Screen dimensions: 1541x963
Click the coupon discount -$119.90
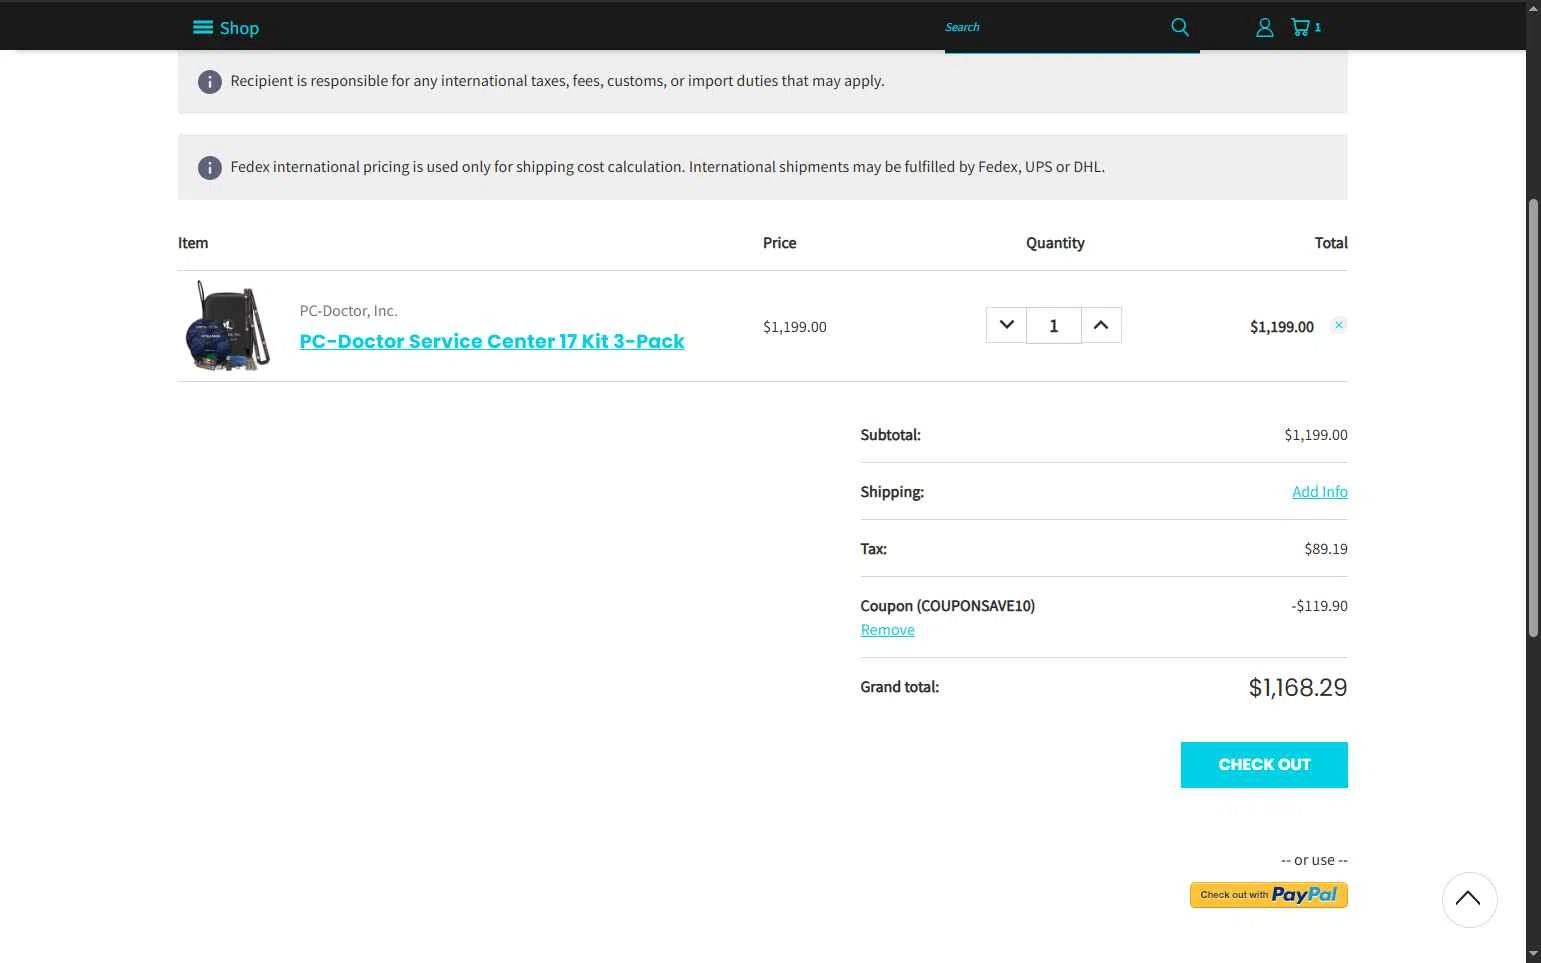[x=1319, y=606]
